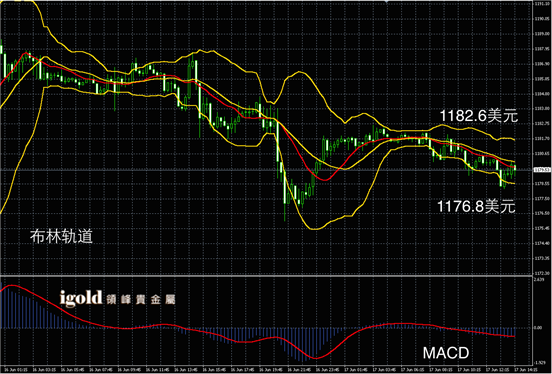Click the current price marker on price axis

tap(542, 170)
